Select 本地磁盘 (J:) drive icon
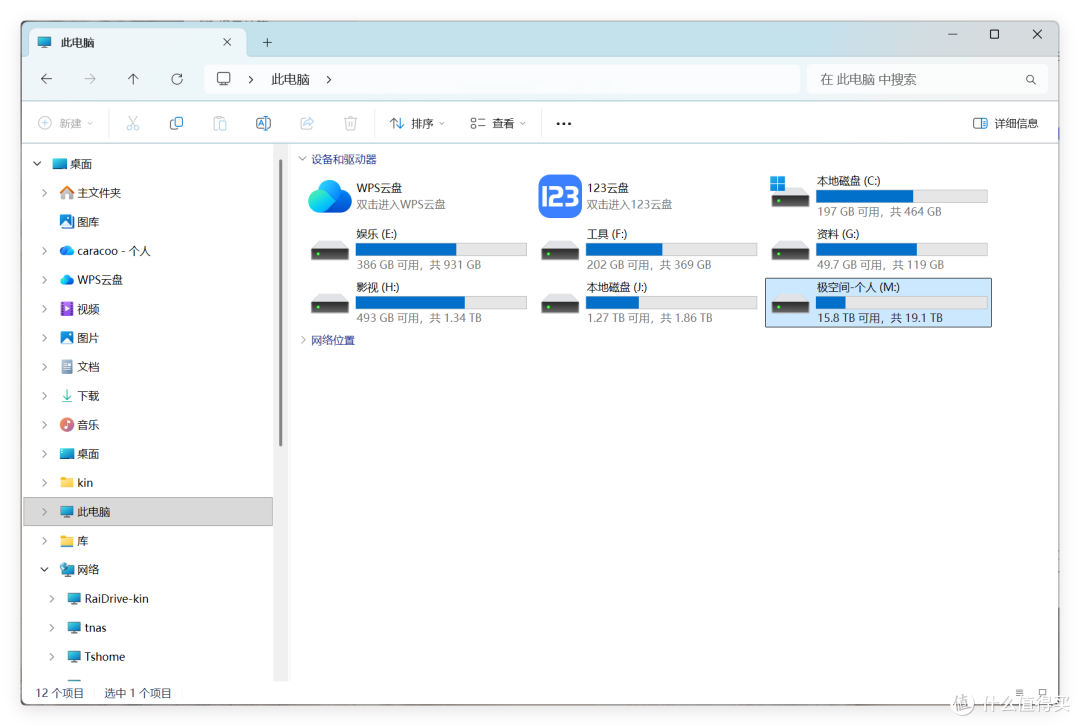The width and height of the screenshot is (1080, 726). click(x=560, y=303)
